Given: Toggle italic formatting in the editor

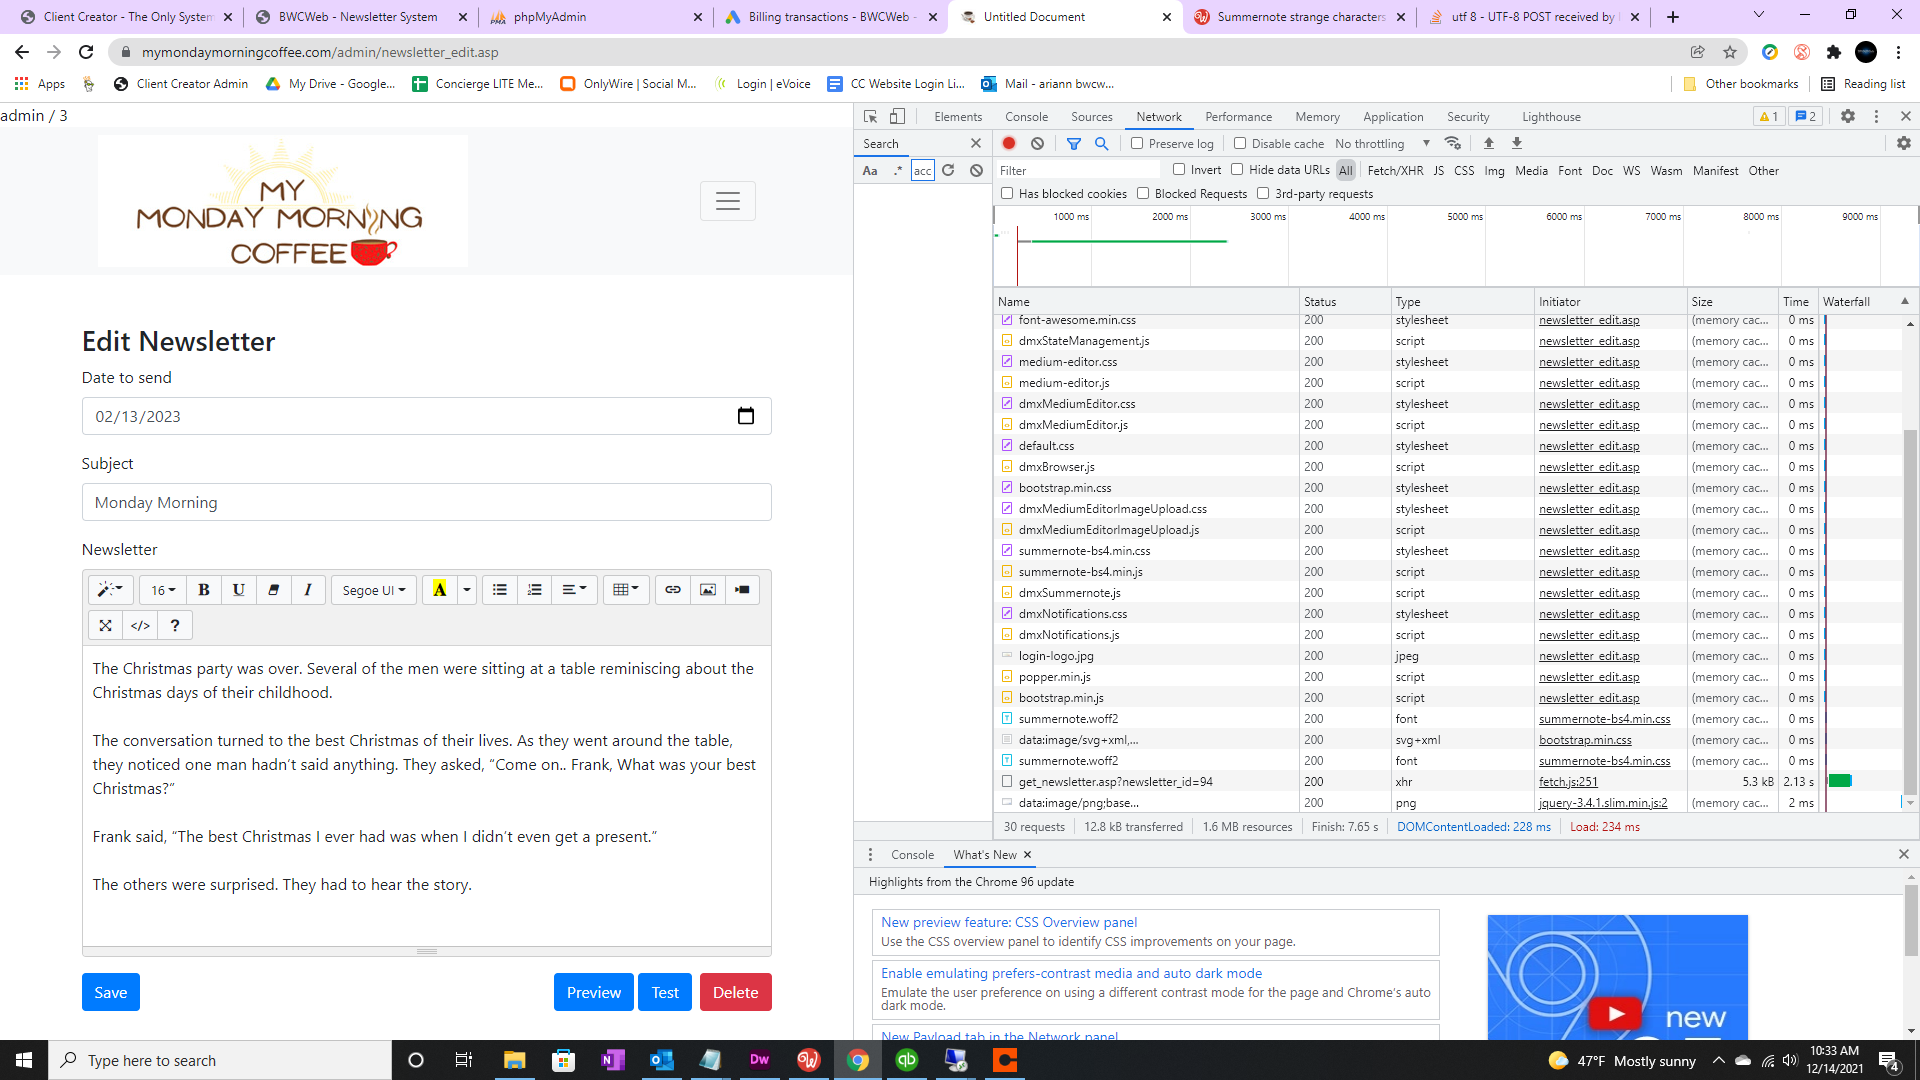Looking at the screenshot, I should click(x=308, y=590).
